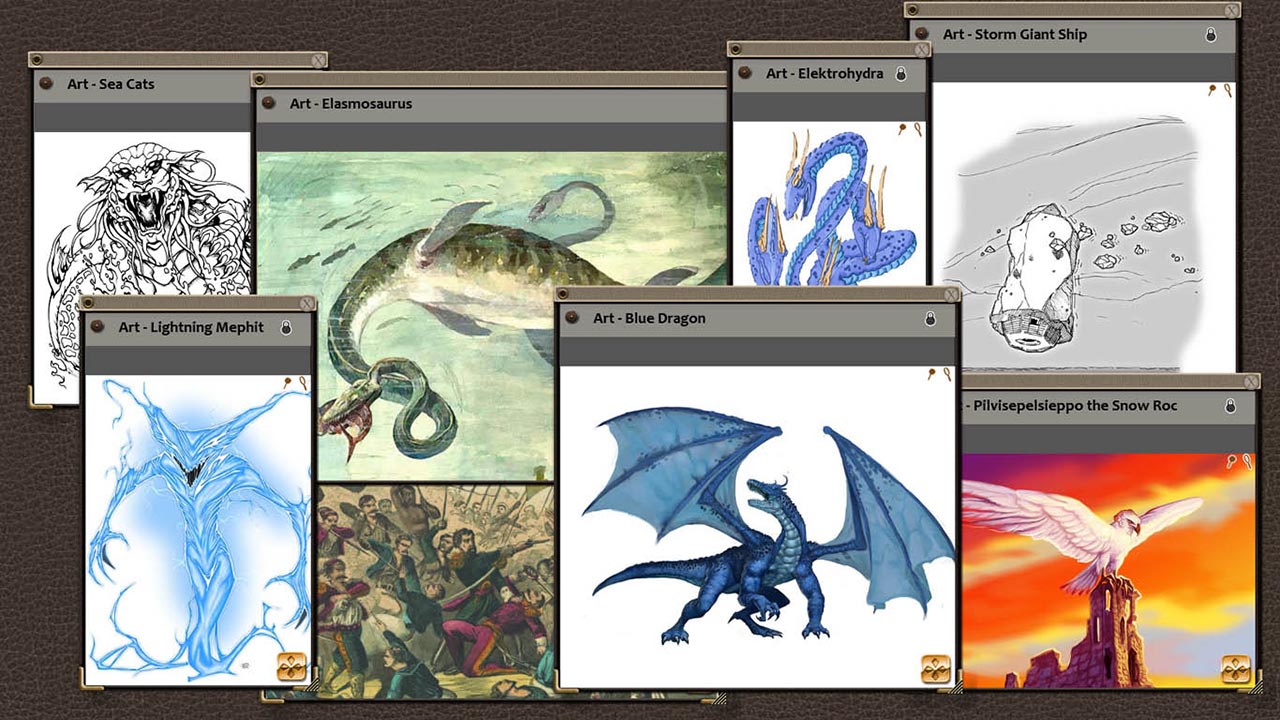Unlock the Blue Dragon window padlock
This screenshot has height=720, width=1280.
pyautogui.click(x=930, y=318)
